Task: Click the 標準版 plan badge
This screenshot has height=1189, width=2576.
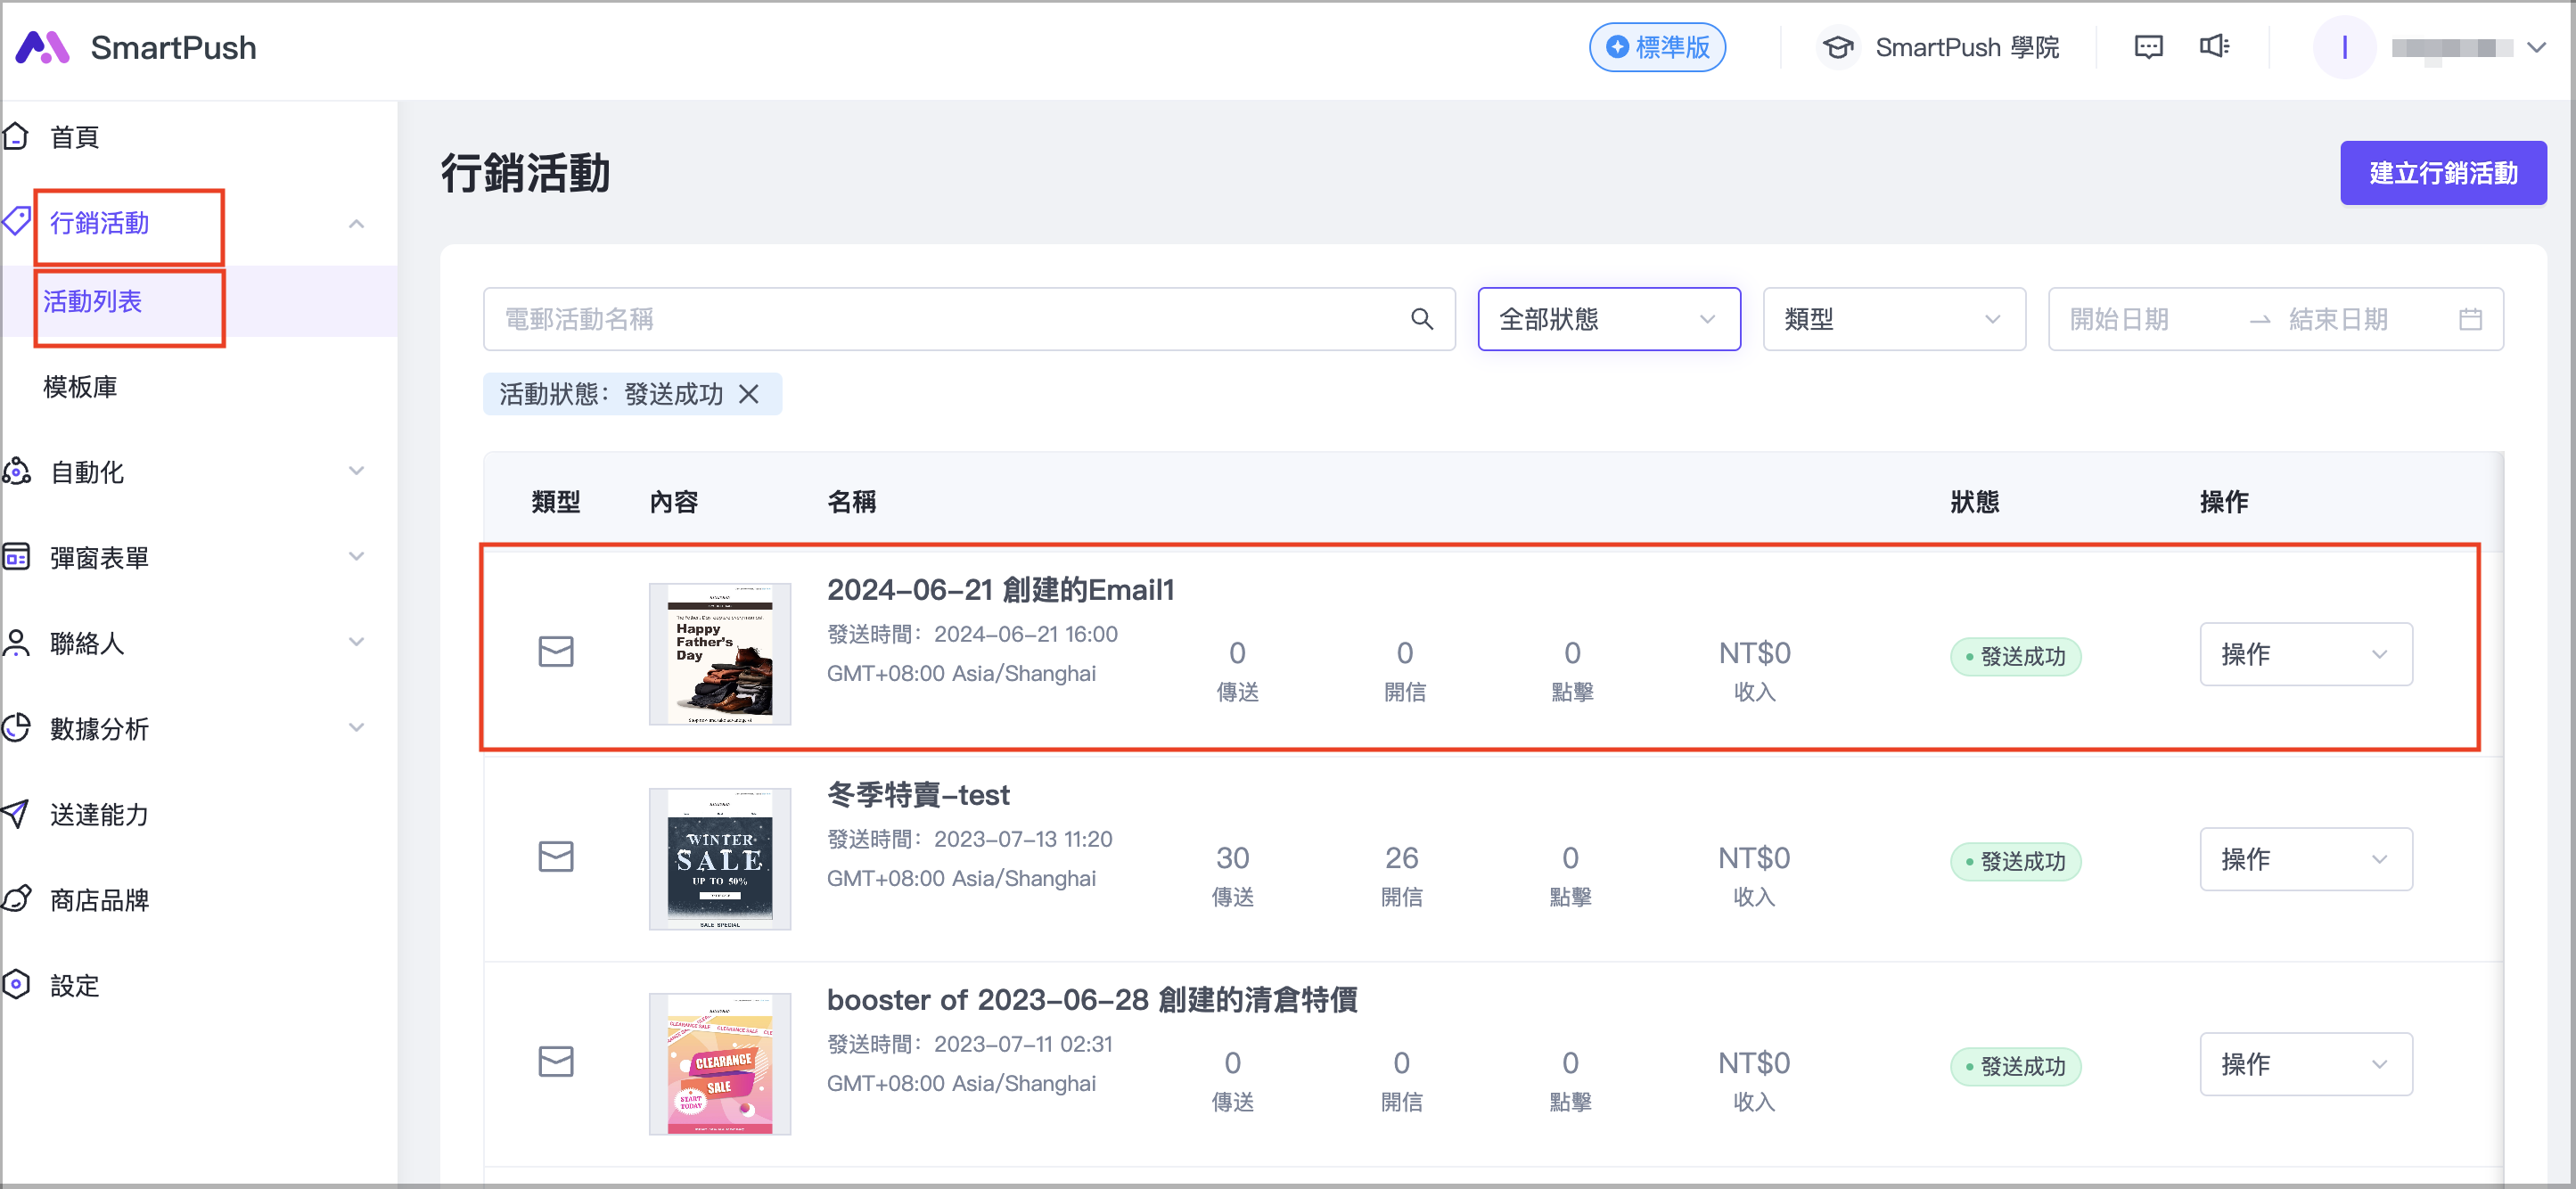Action: coord(1656,47)
